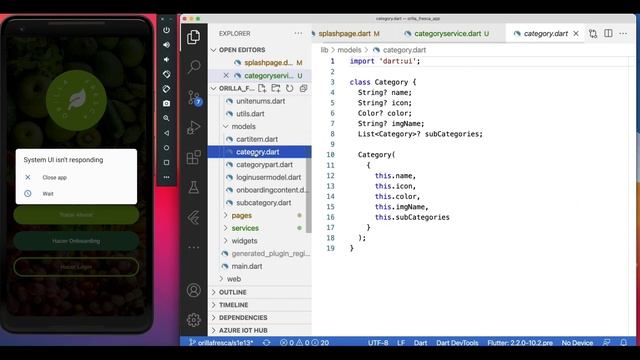
Task: Click Dart DevTools in status bar
Action: point(457,342)
